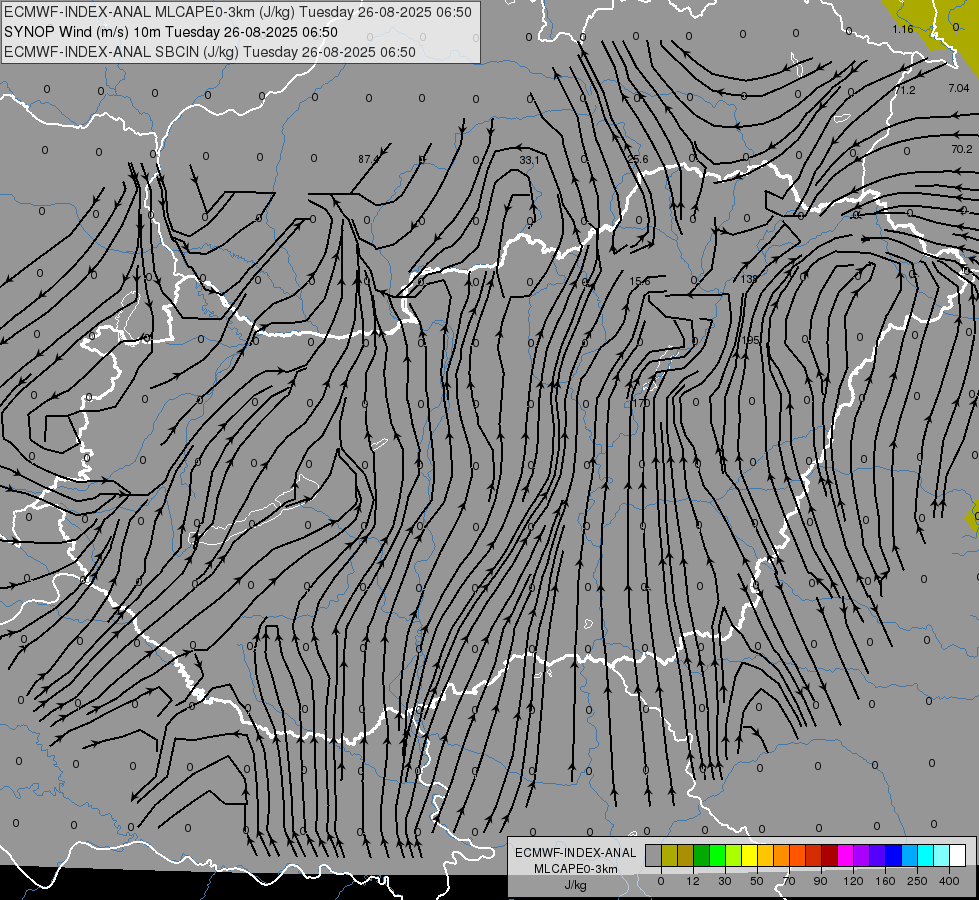Click the ECMWF-INDEX-ANAL MLCAPE0-3km title line

click(x=238, y=12)
